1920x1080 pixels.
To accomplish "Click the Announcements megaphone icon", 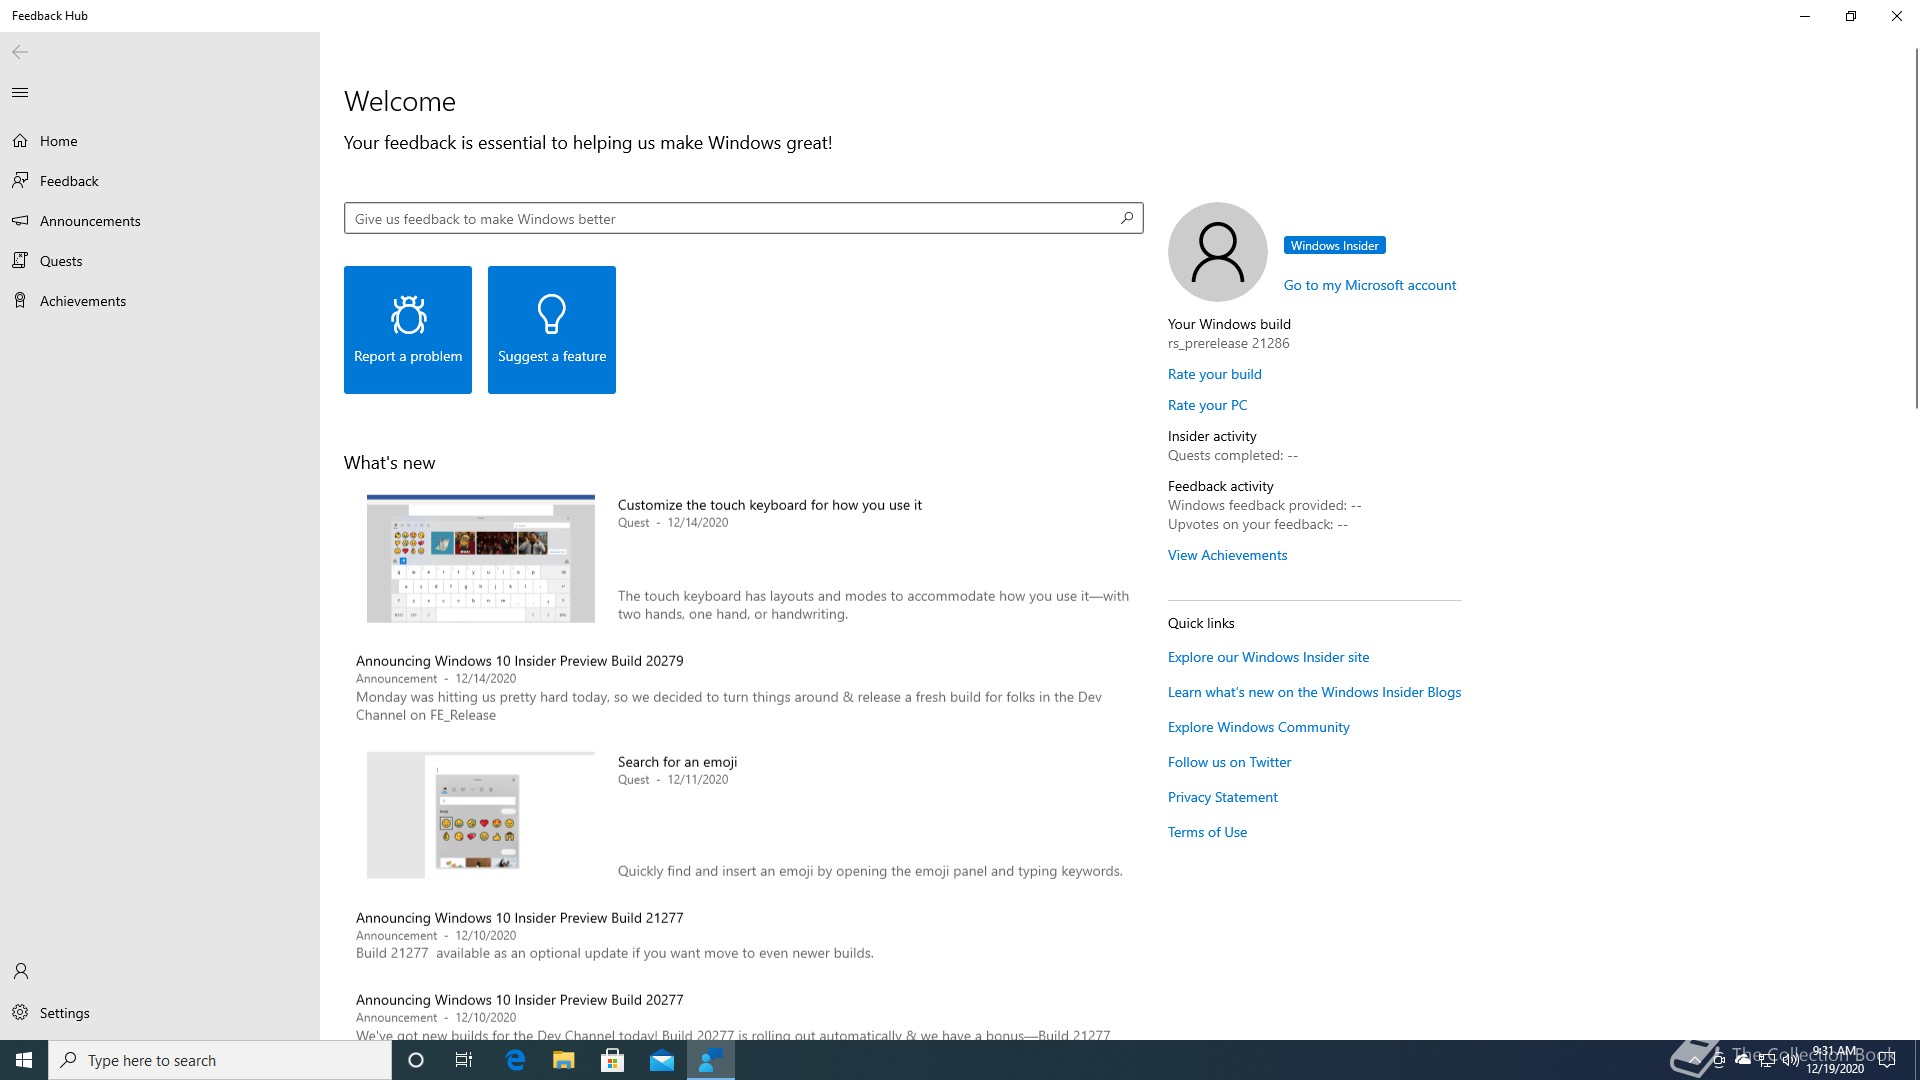I will pos(20,220).
